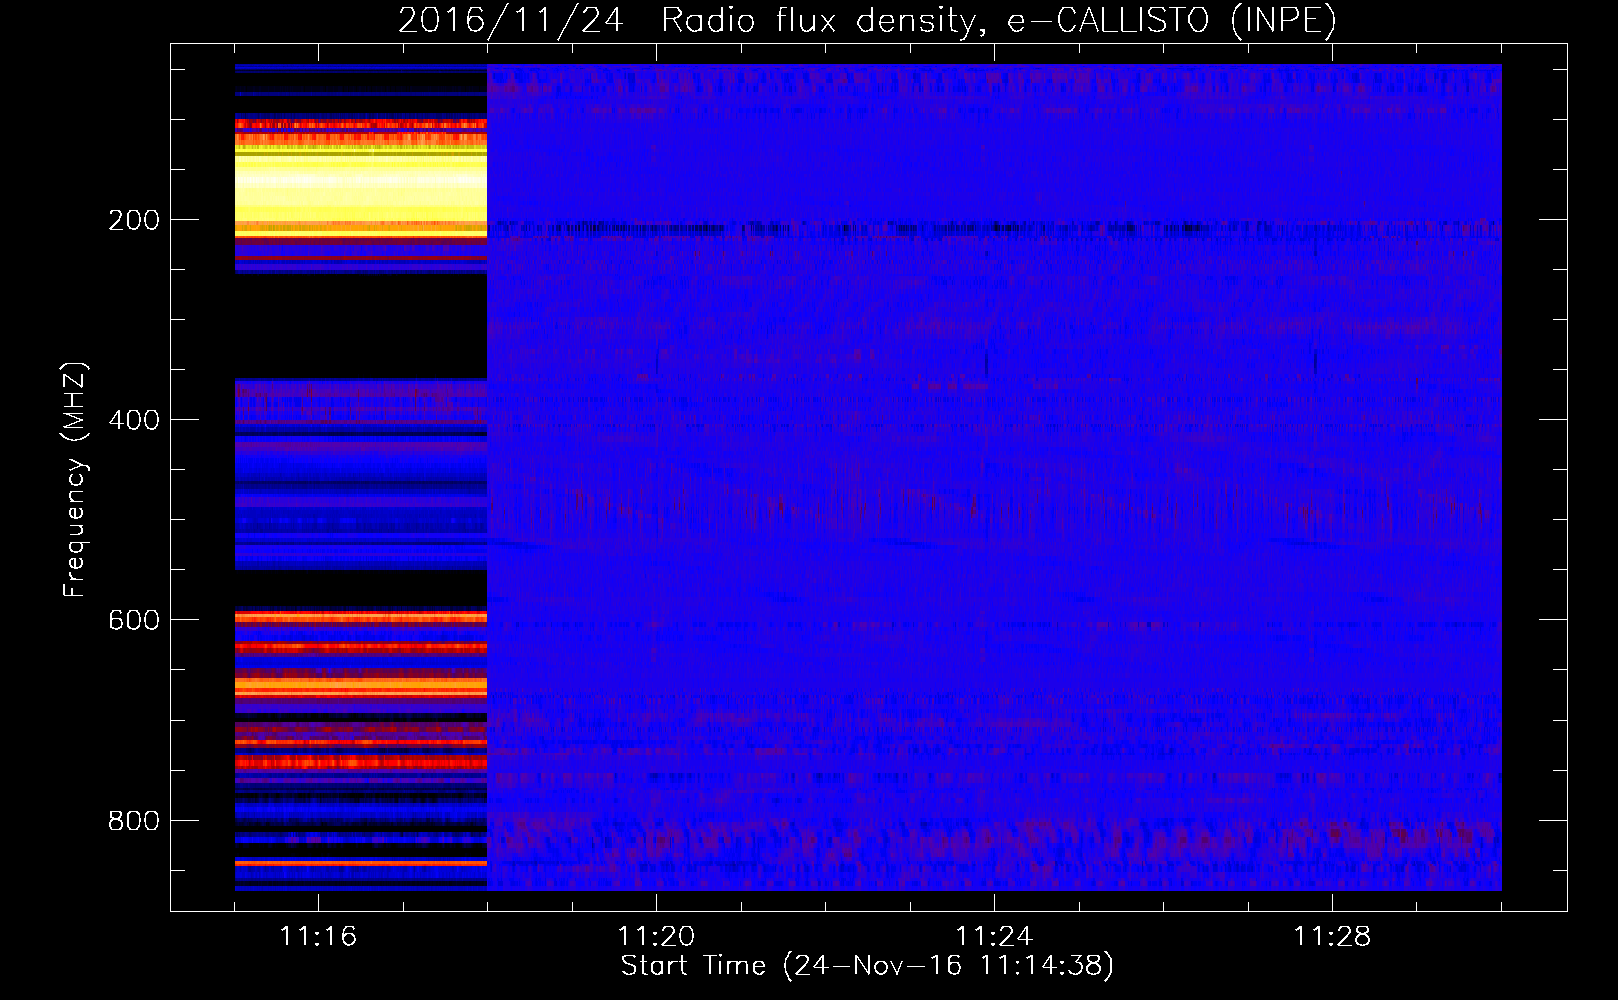Click the 'Start Time (24-Nov-16 11:14:38)' label
Screen dimensions: 1618x1000
point(867,966)
